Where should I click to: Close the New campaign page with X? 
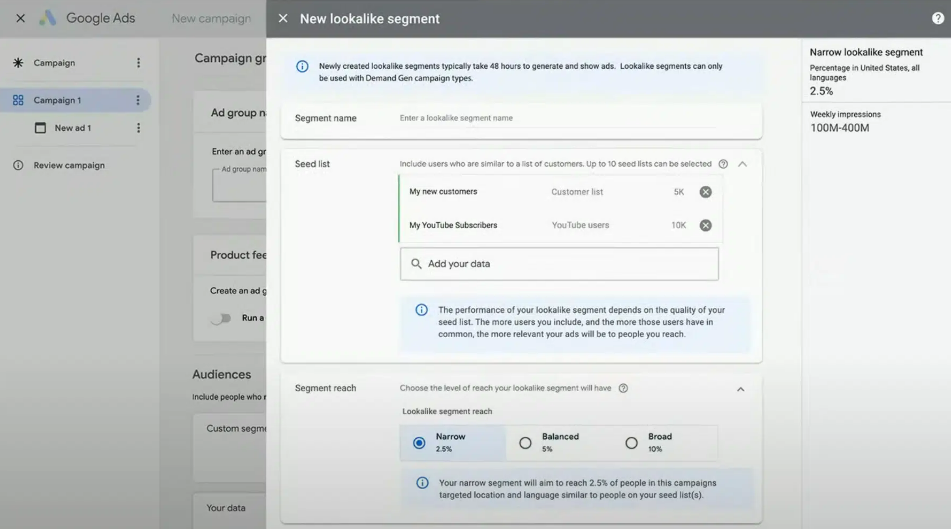(21, 18)
